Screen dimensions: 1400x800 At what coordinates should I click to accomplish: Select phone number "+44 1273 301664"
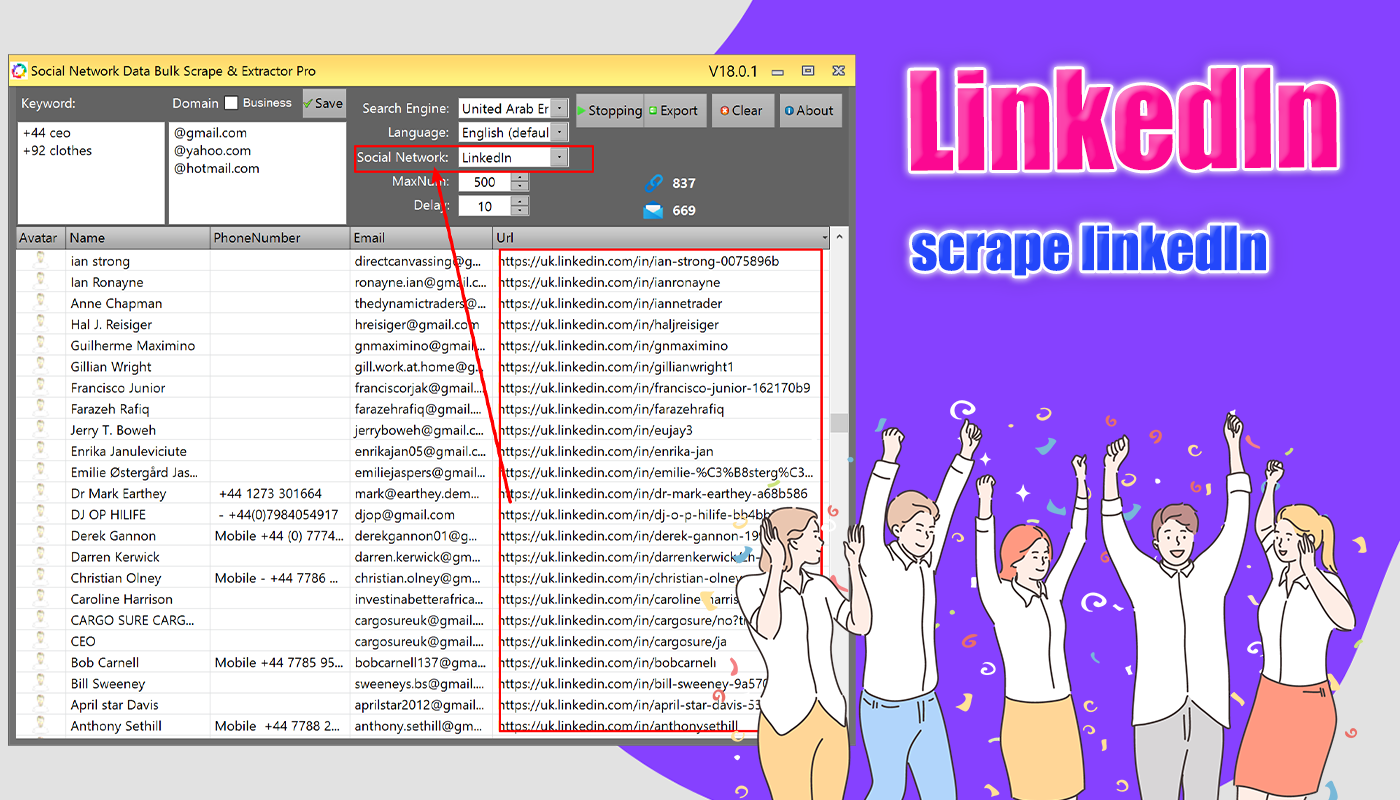click(270, 493)
